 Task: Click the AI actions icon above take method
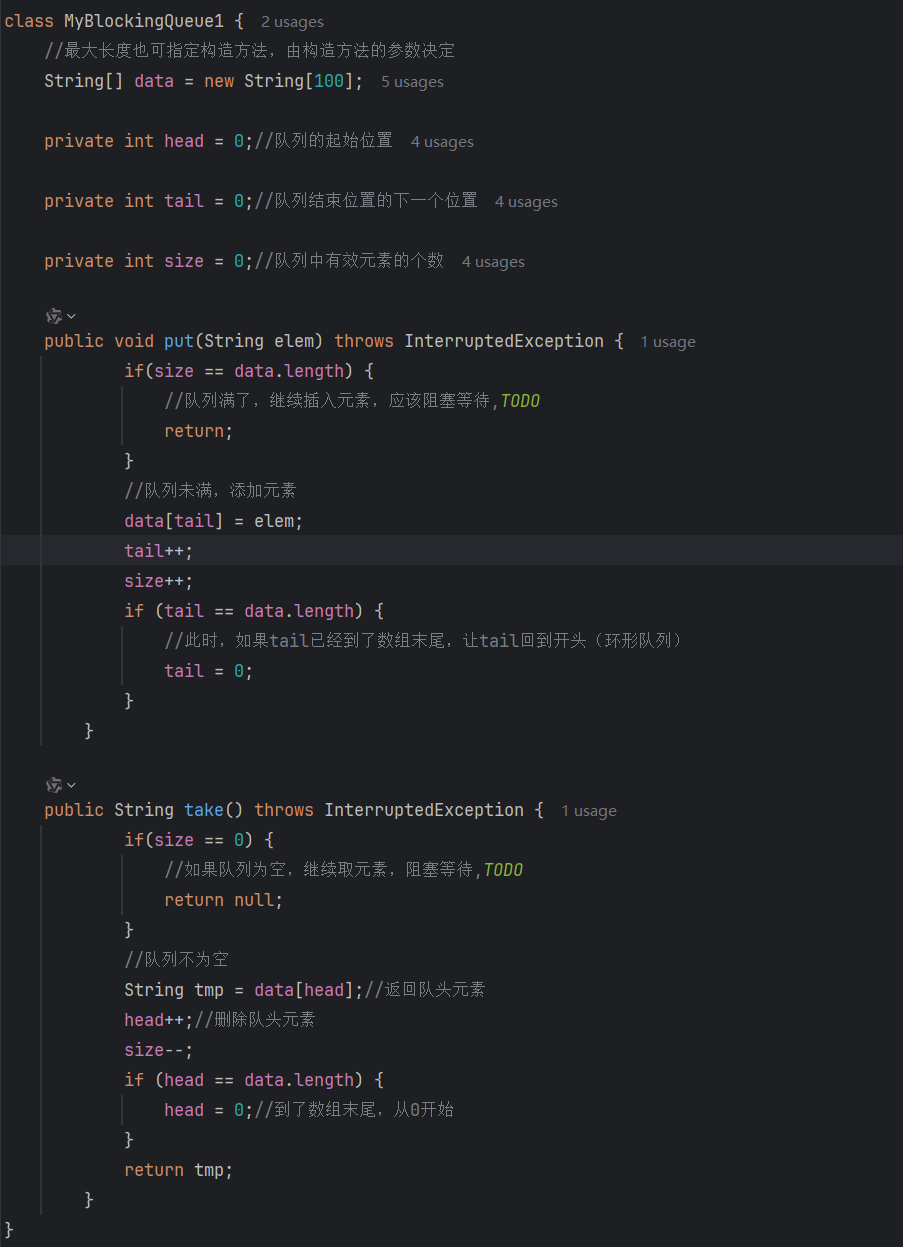[54, 785]
